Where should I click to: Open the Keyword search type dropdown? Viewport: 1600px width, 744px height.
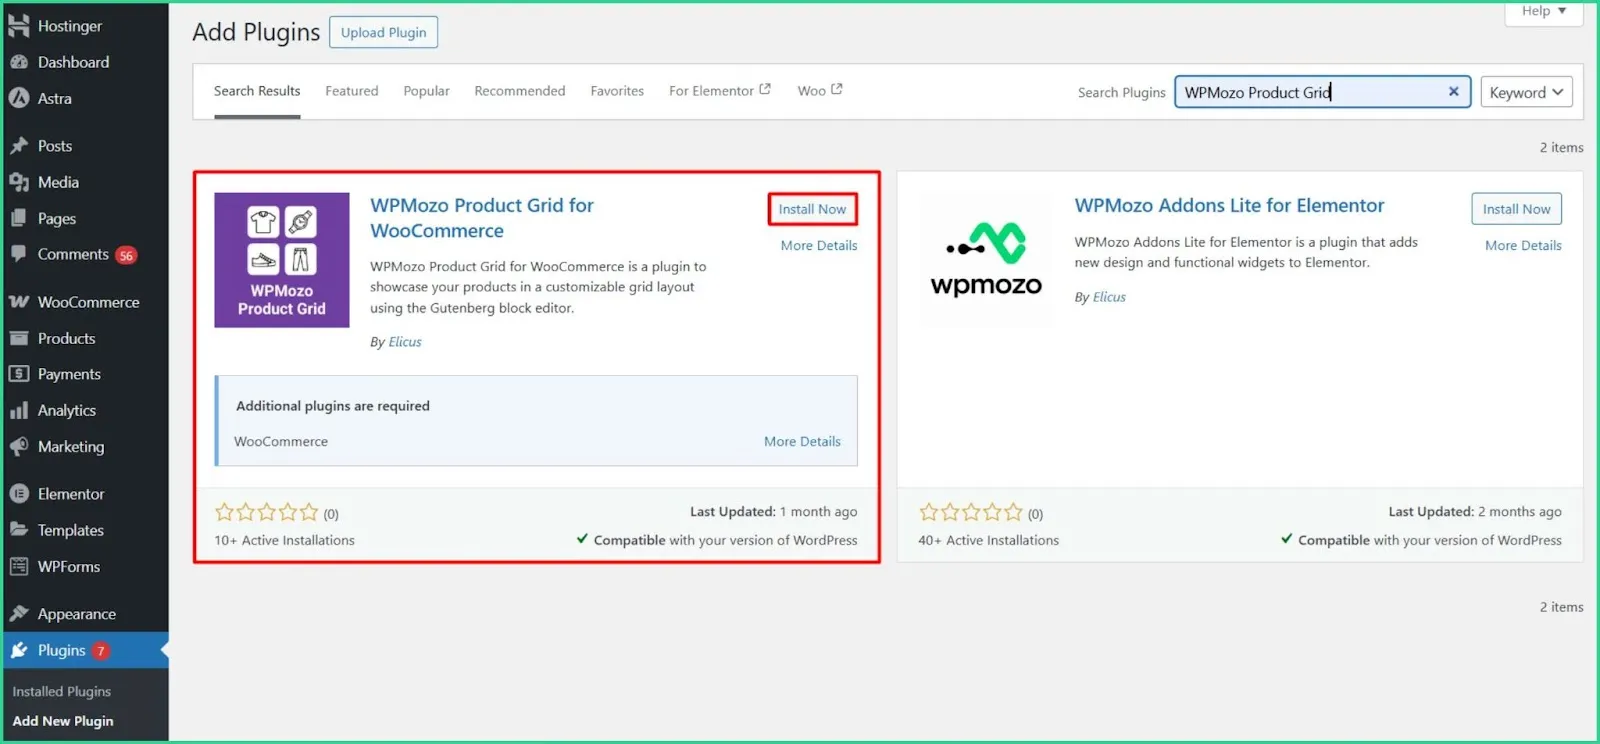(1526, 92)
